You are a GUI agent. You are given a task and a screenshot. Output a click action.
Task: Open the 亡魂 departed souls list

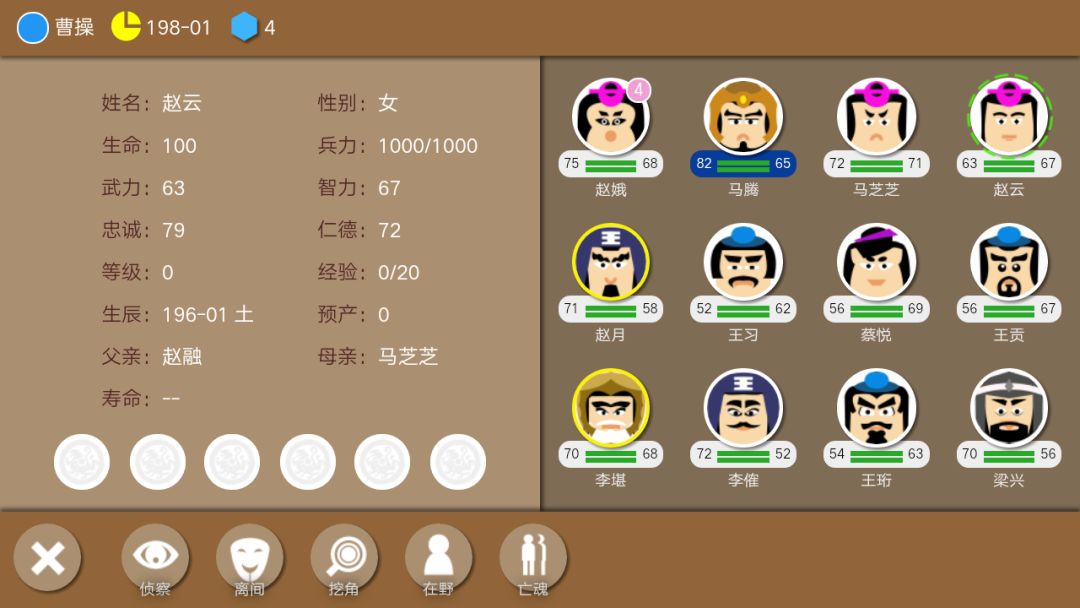tap(532, 559)
